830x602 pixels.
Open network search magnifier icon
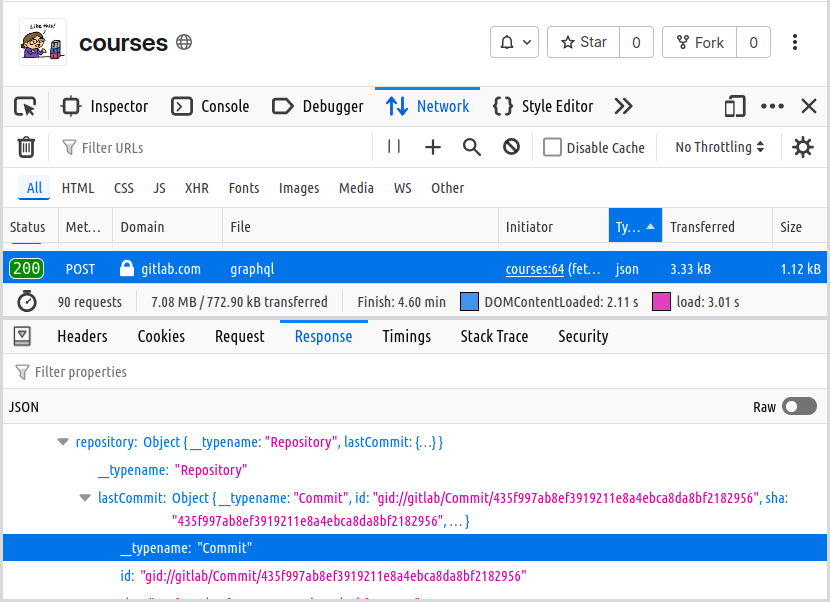tap(472, 147)
